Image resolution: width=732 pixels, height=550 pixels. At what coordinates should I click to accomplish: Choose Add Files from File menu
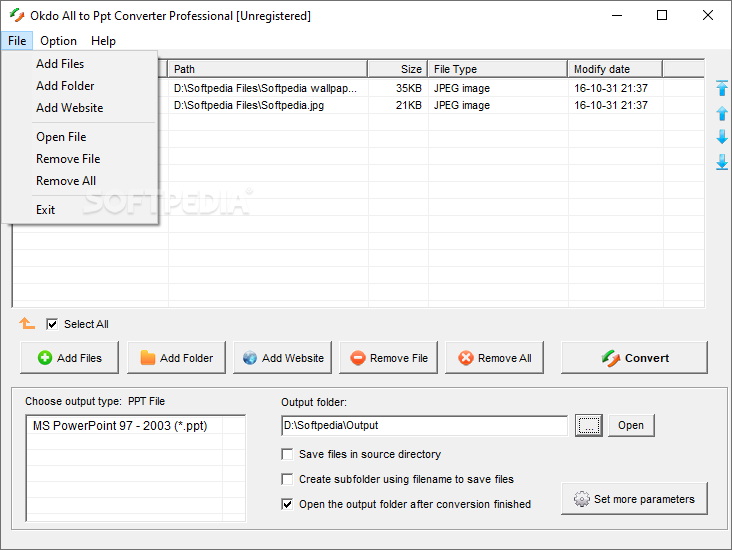(x=79, y=64)
